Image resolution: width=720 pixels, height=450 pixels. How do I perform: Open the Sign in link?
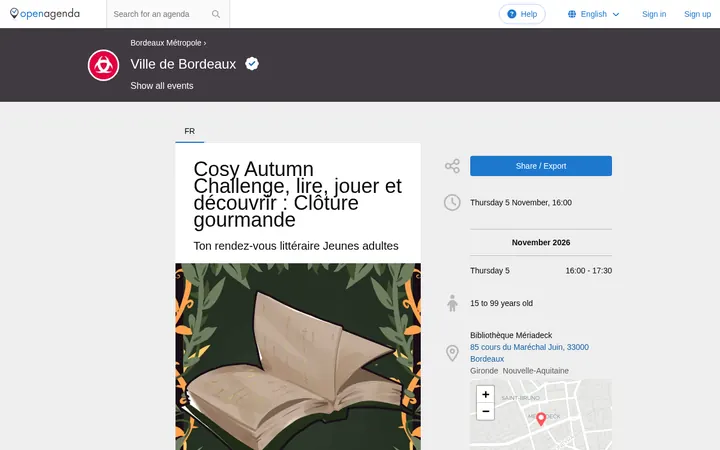coord(654,14)
